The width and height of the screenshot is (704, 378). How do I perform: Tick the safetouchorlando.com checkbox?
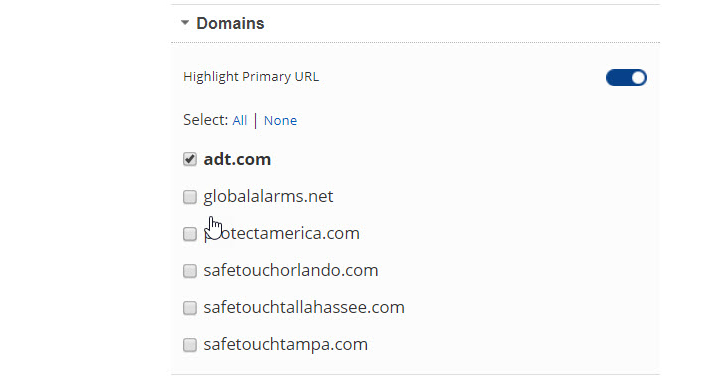[x=190, y=271]
